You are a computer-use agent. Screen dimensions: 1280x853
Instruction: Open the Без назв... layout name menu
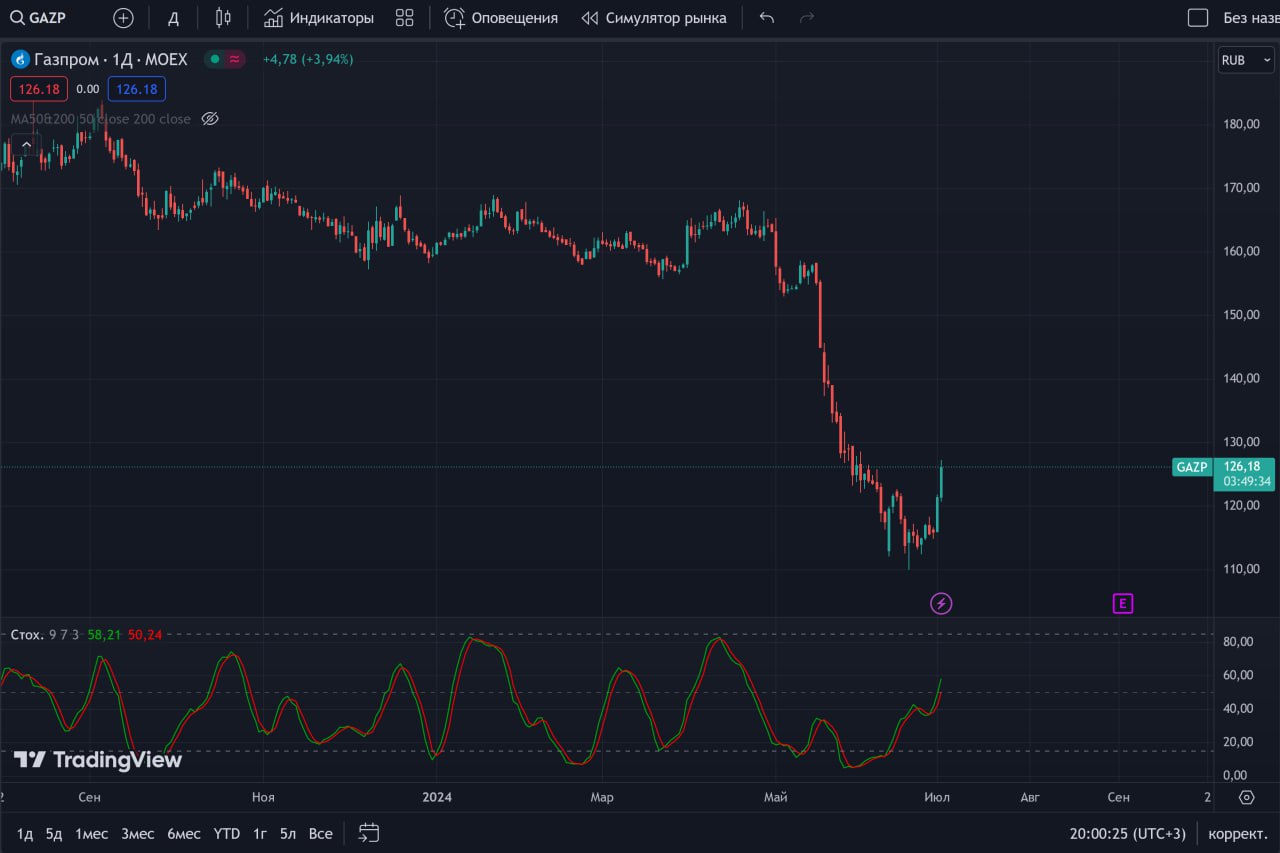(1250, 18)
